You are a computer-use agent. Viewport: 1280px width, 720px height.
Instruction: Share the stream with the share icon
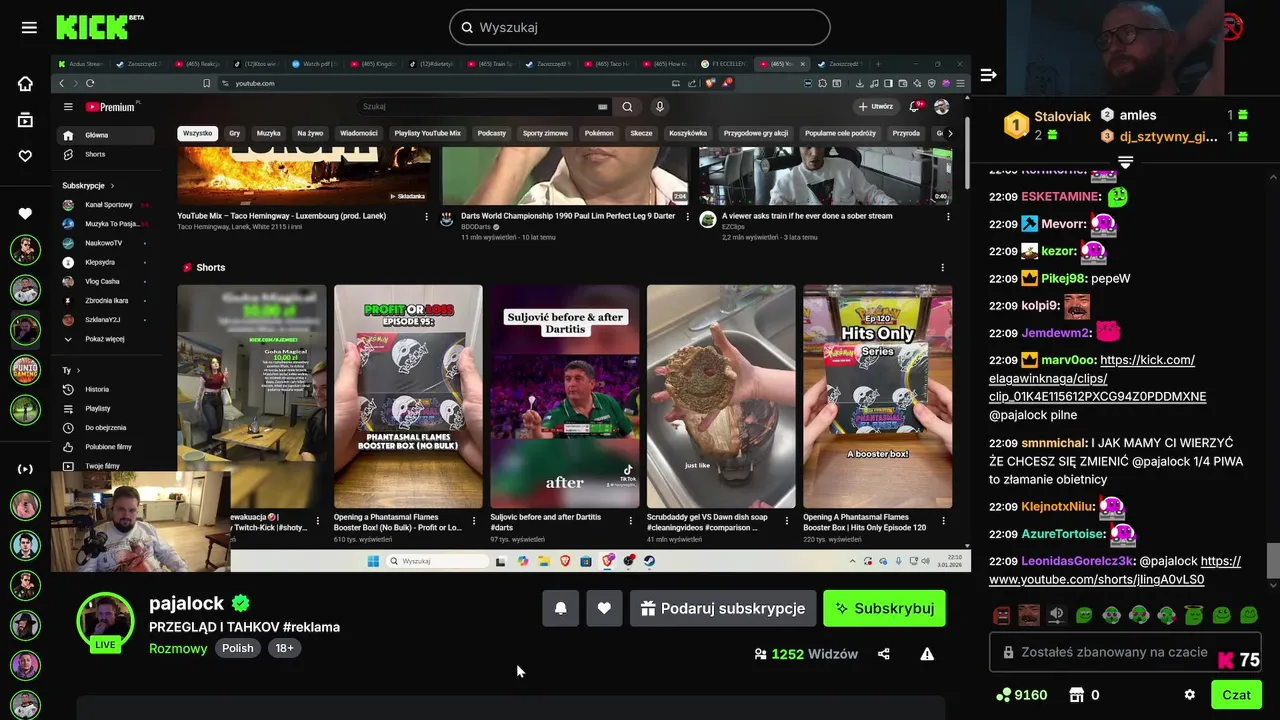point(884,654)
